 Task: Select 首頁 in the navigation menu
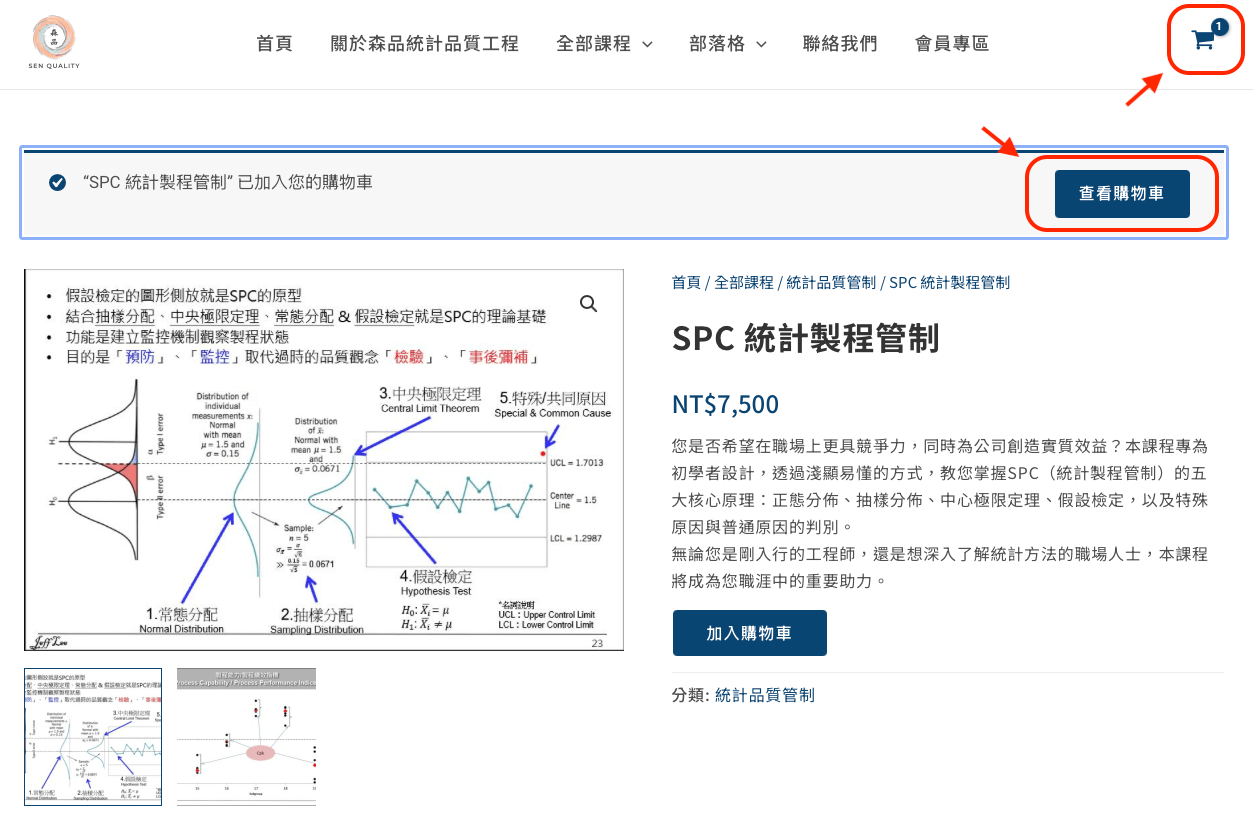[274, 43]
